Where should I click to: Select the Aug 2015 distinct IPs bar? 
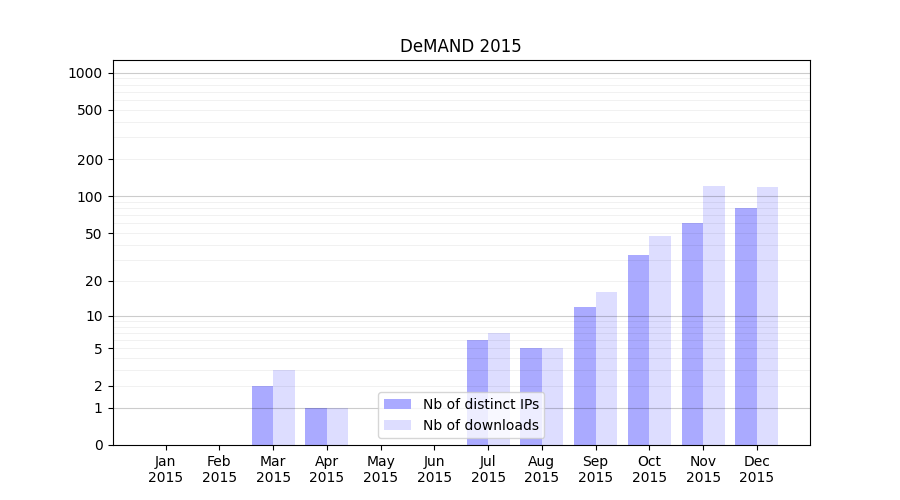(531, 396)
